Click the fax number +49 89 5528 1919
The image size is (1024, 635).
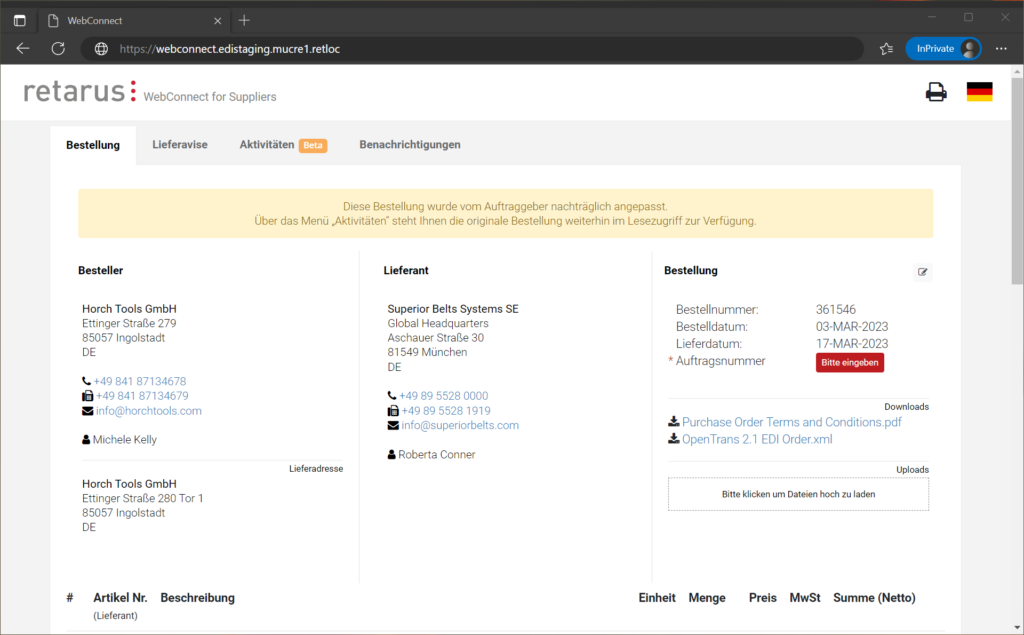446,411
